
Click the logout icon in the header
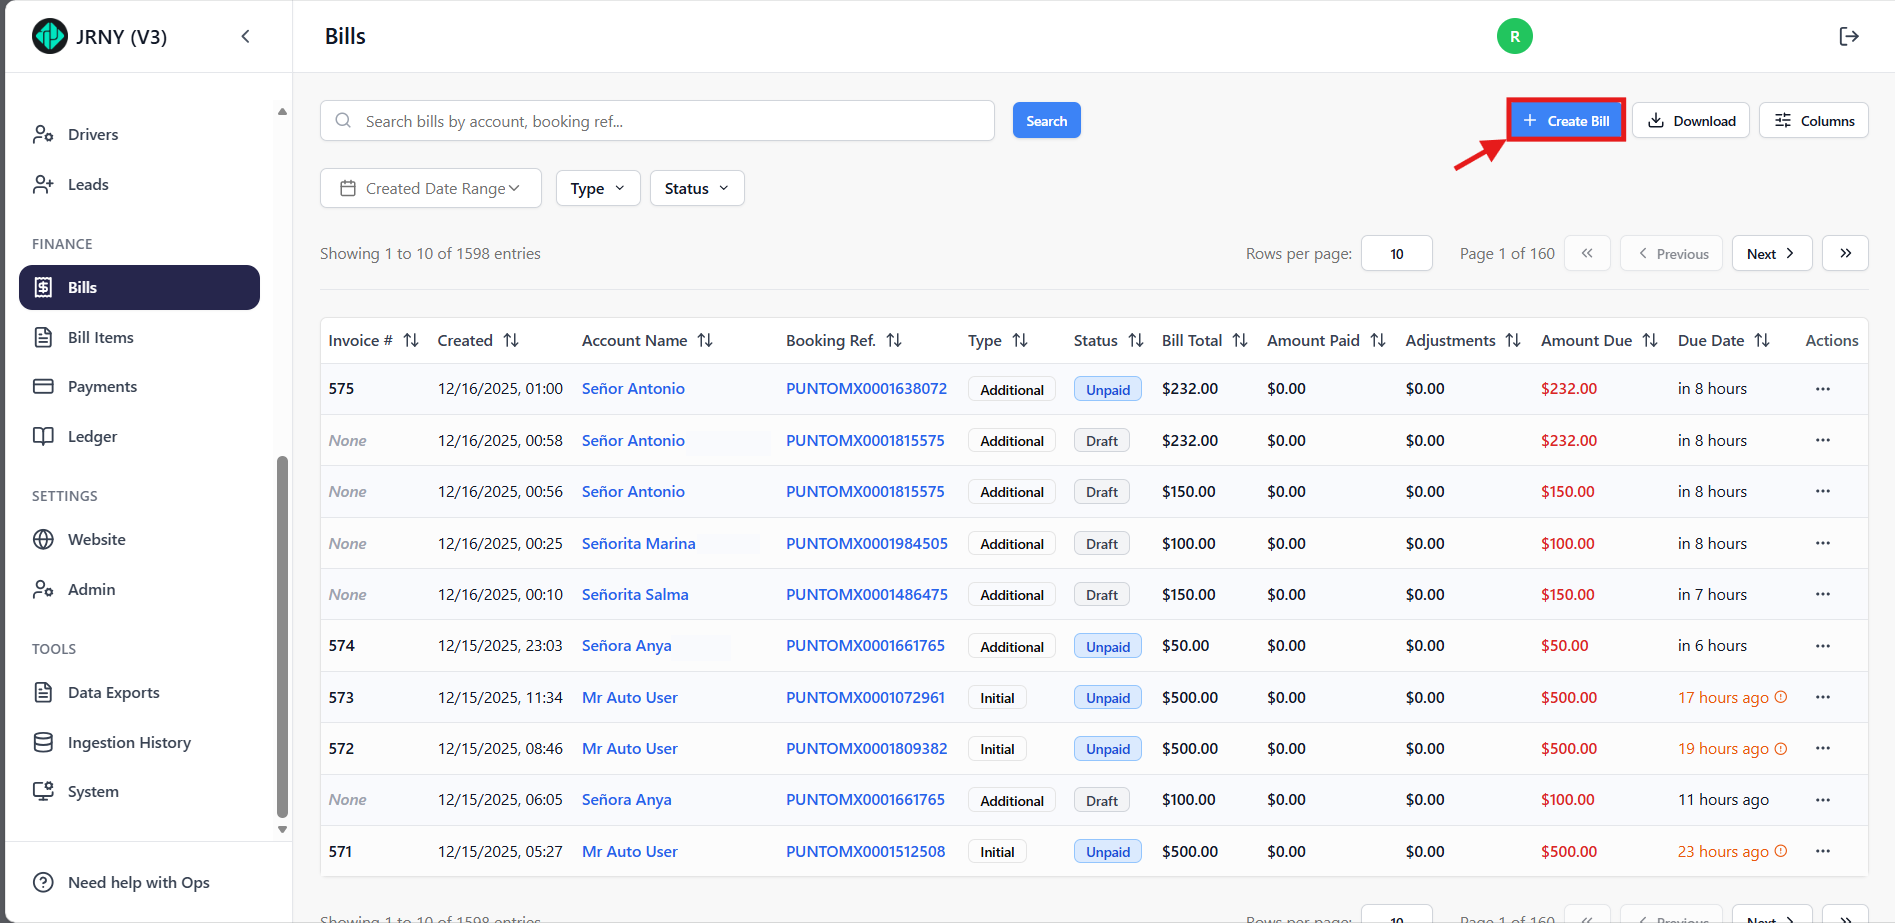pos(1848,37)
